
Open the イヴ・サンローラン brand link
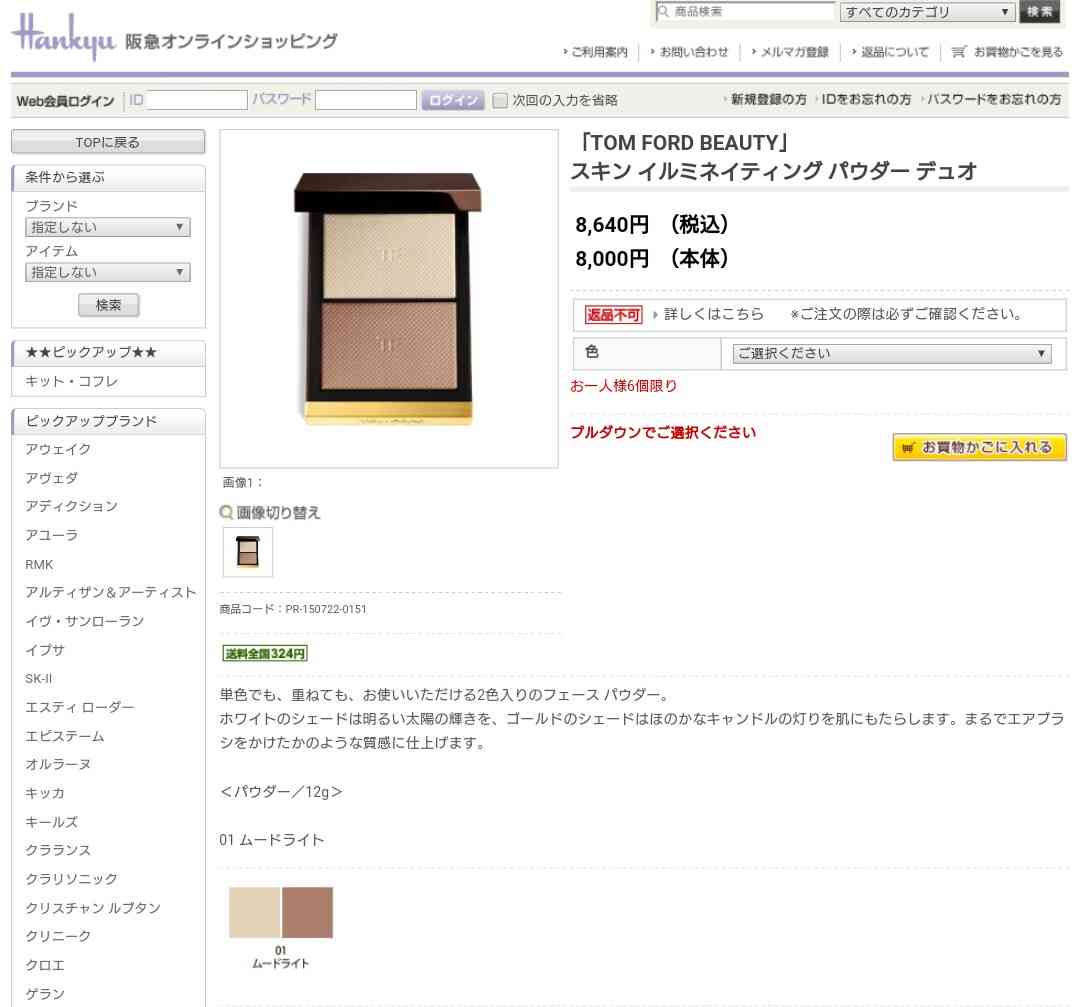[x=85, y=621]
